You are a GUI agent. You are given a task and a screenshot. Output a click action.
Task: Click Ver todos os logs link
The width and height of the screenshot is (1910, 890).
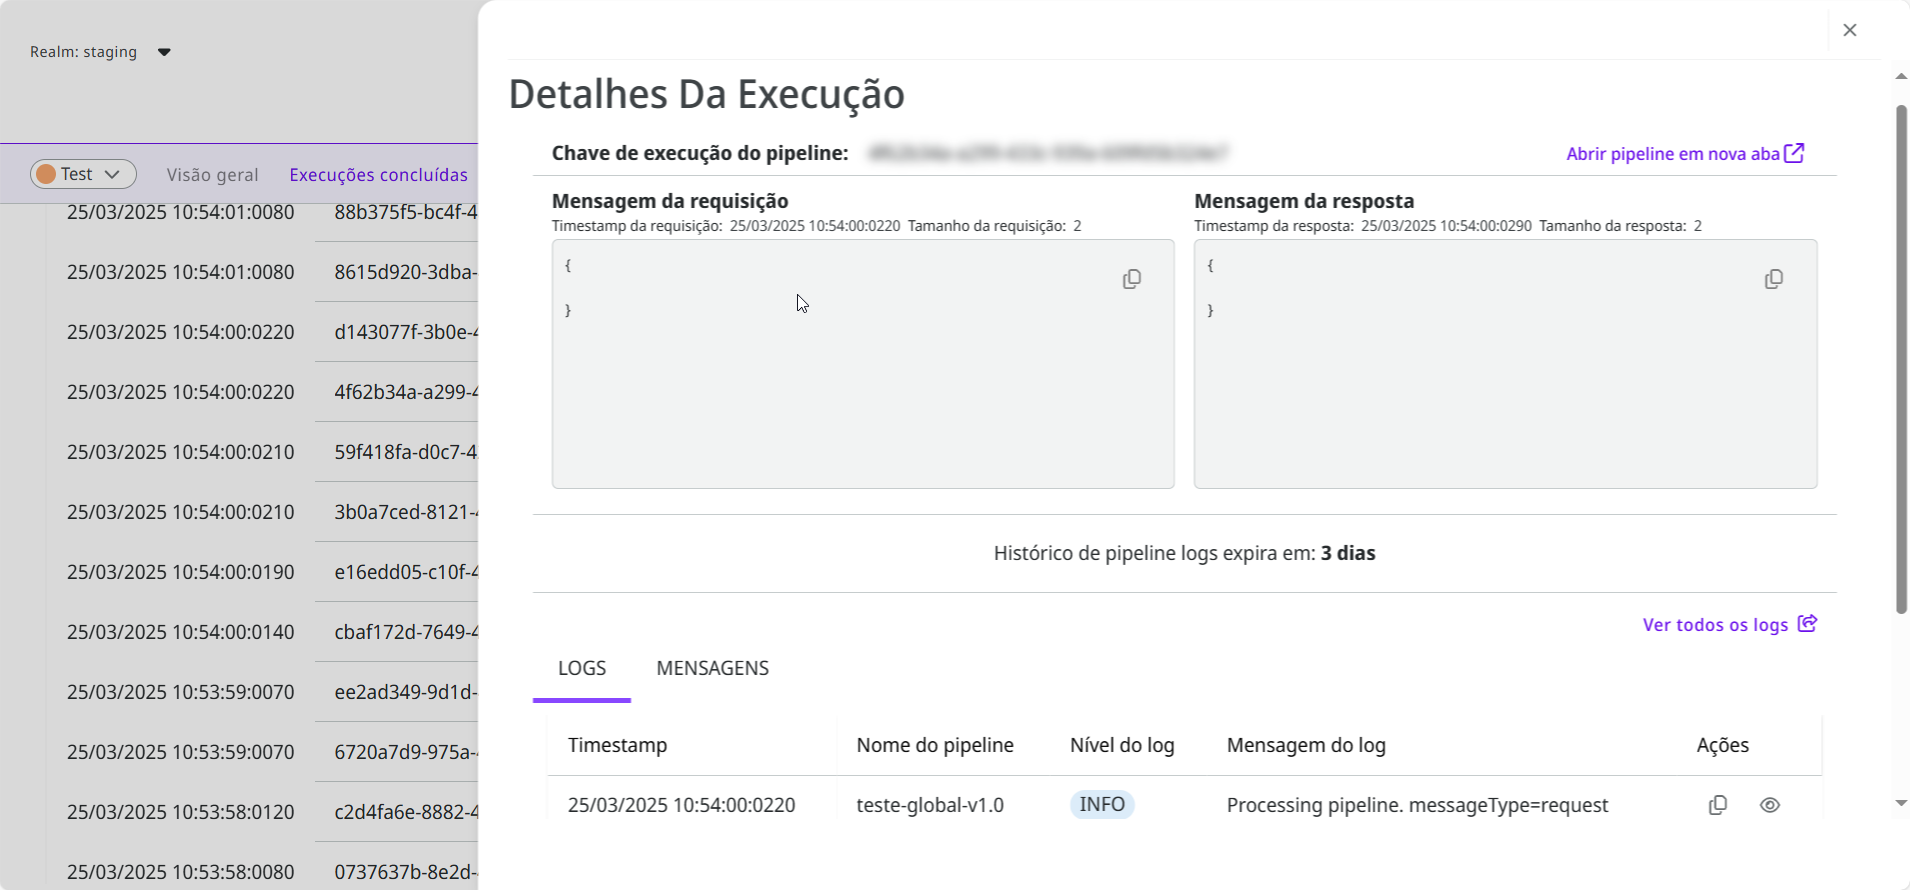pyautogui.click(x=1715, y=625)
